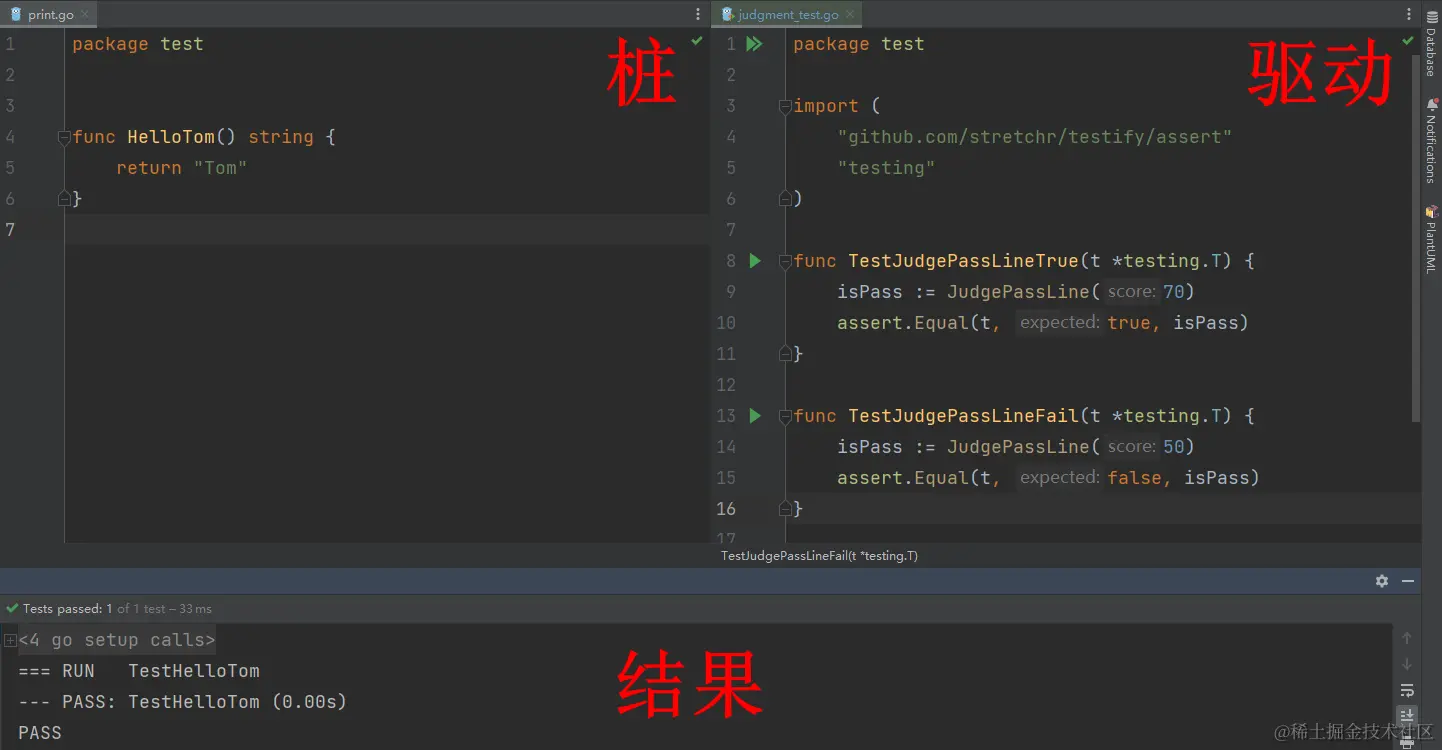
Task: Click '--- PASS: TestHelloTom' console line
Action: click(x=183, y=702)
